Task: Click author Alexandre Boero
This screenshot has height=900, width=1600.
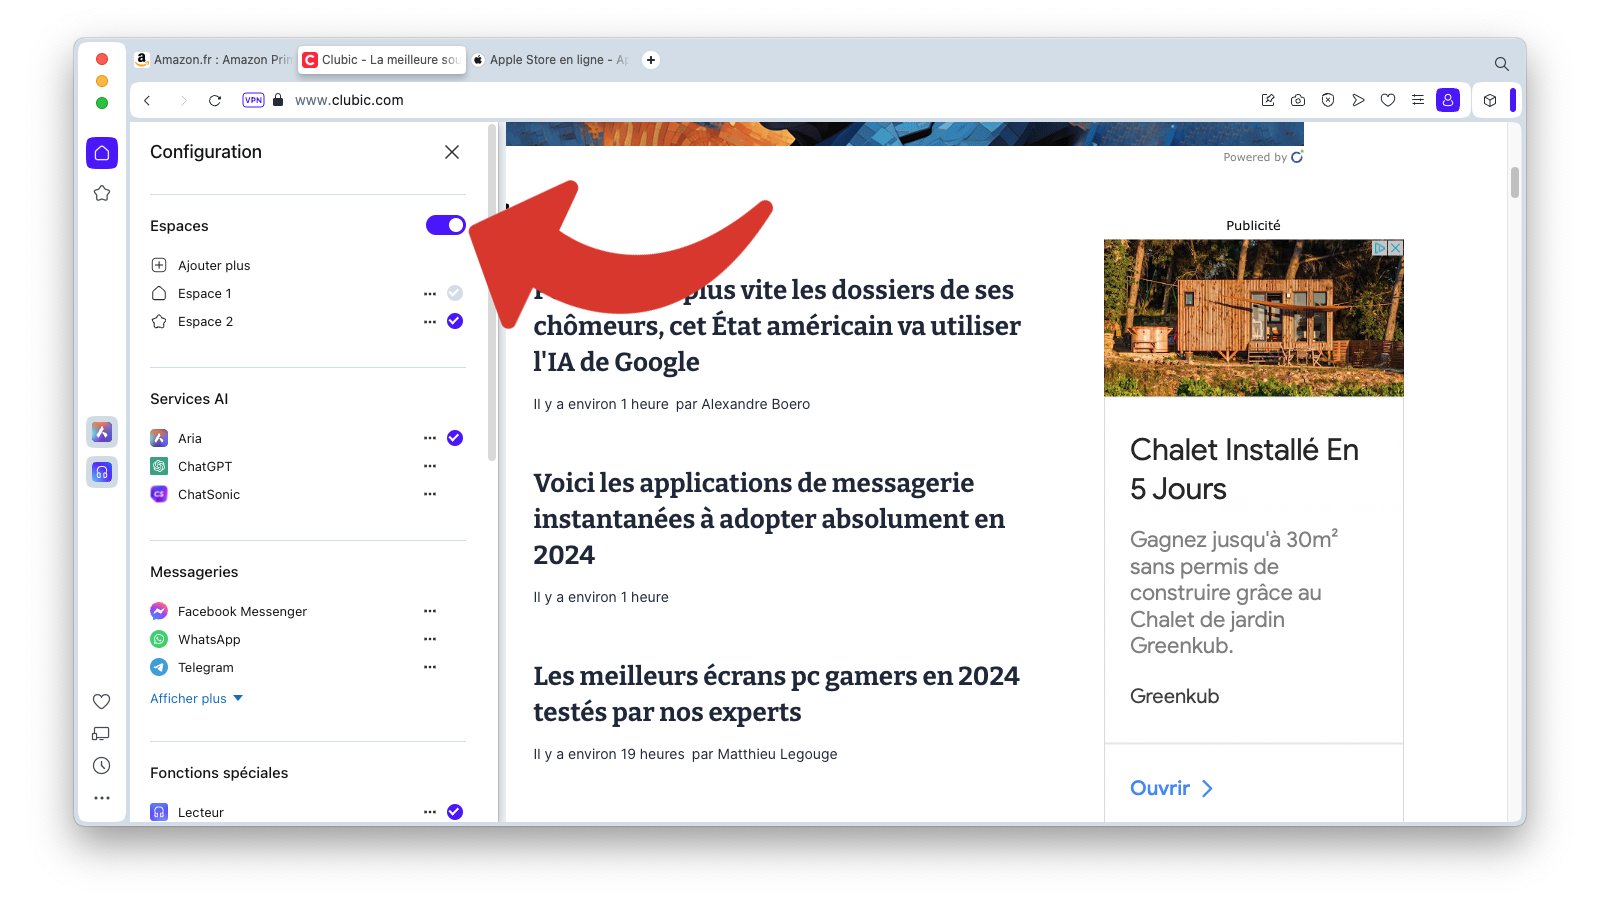Action: click(x=756, y=404)
